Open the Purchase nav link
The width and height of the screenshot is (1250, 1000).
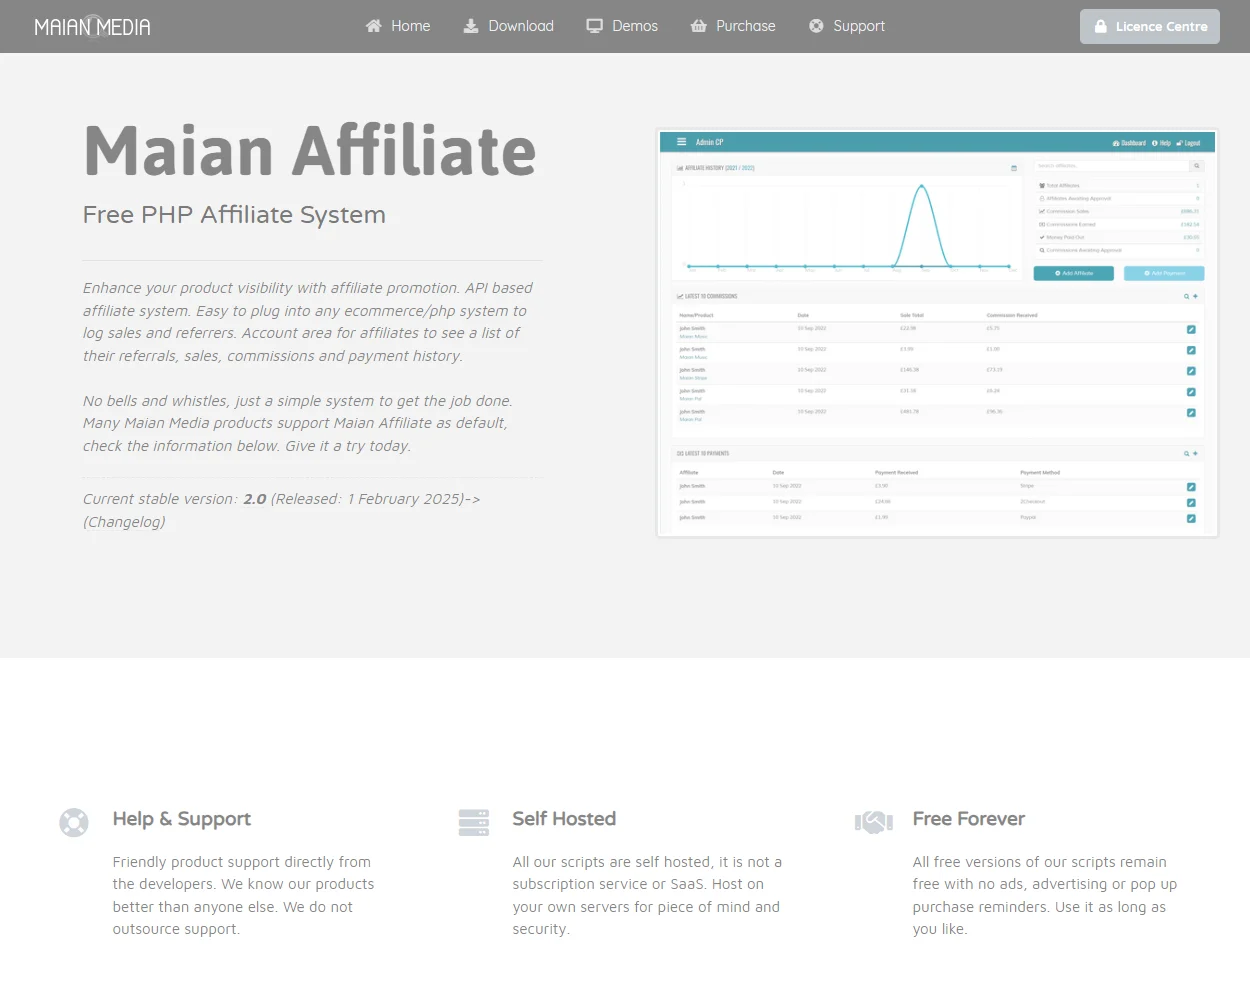[x=733, y=26]
